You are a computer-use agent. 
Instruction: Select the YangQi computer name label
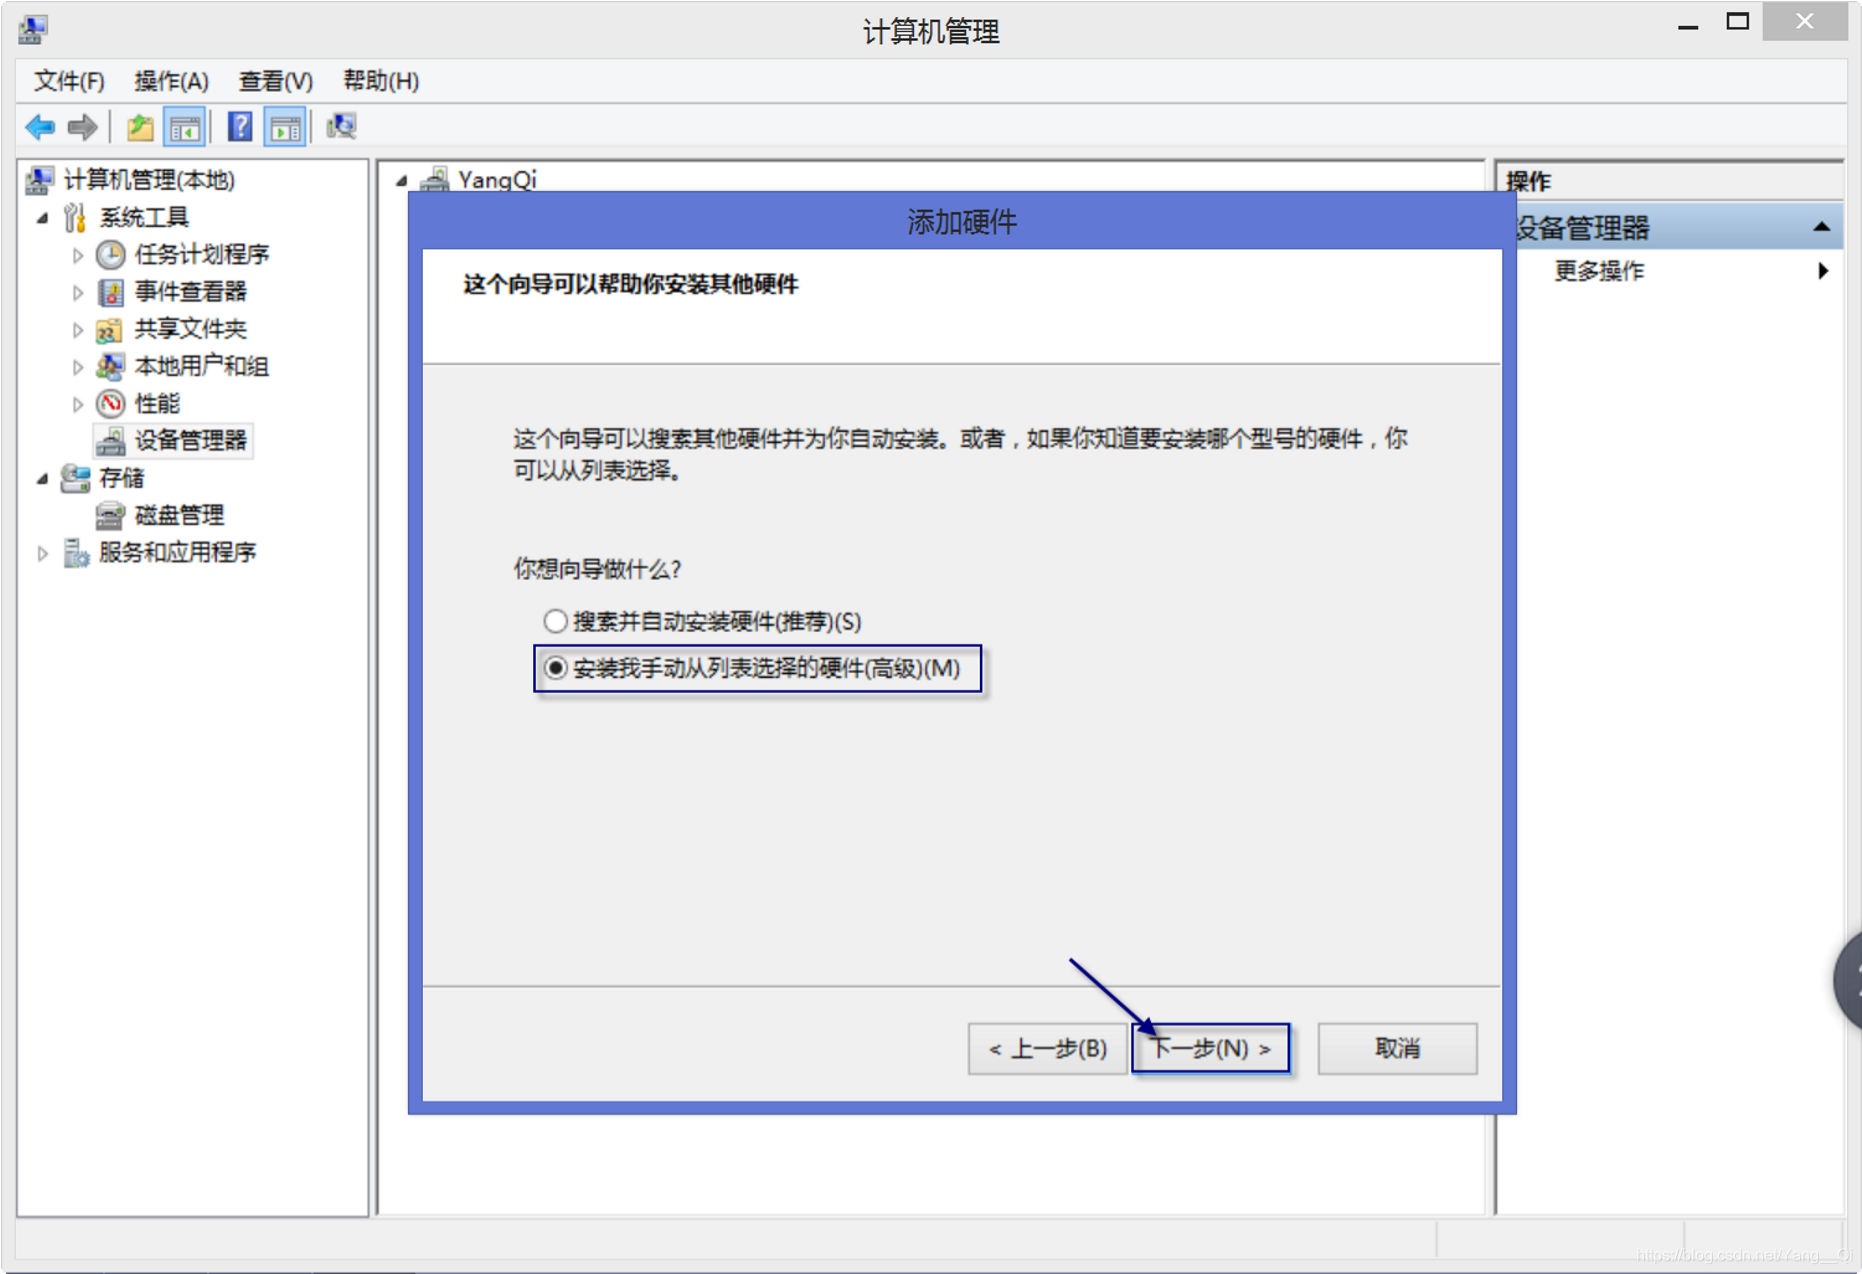(497, 180)
